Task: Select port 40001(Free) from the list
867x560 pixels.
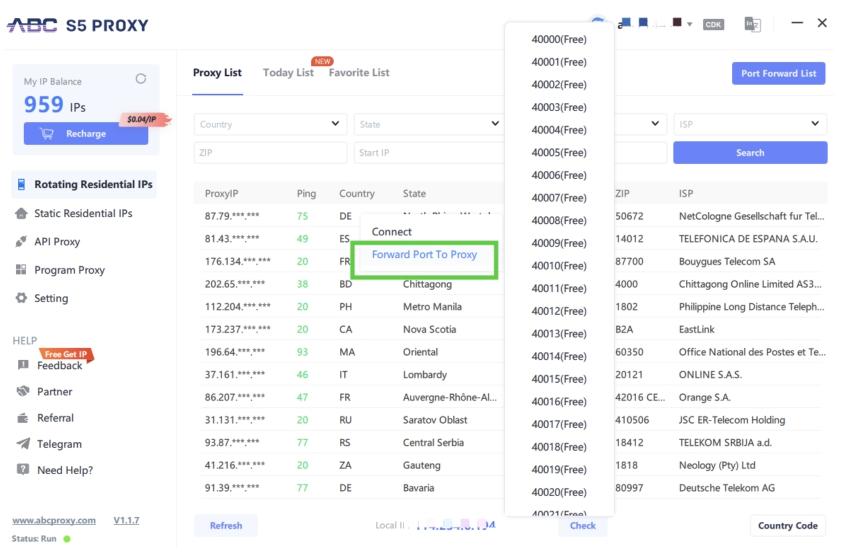Action: point(559,62)
